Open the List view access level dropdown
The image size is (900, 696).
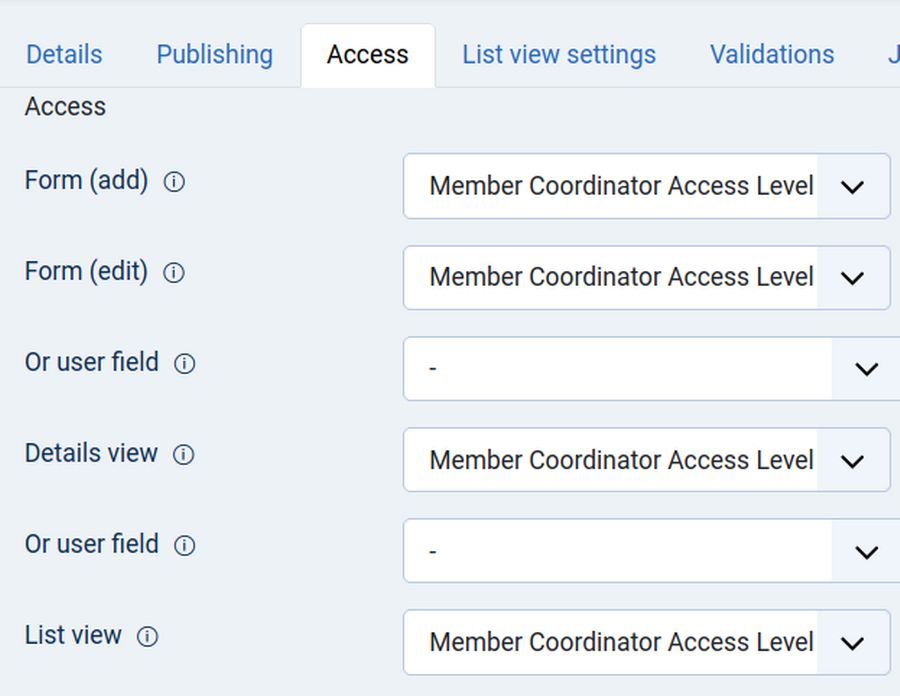(x=646, y=642)
